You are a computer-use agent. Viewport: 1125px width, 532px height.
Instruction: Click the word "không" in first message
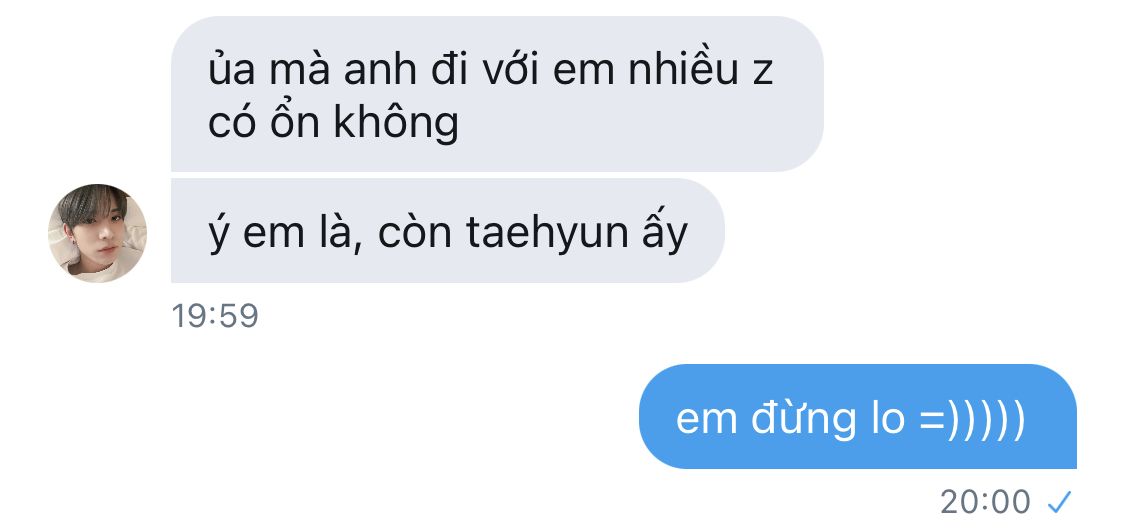coord(396,123)
